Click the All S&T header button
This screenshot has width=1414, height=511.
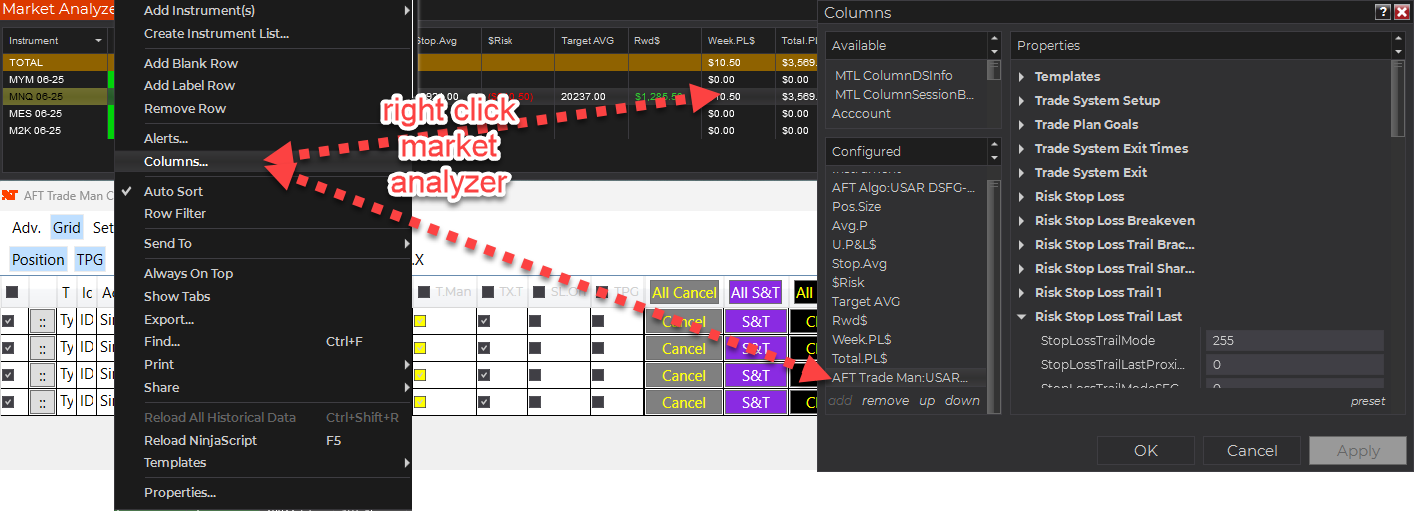pyautogui.click(x=755, y=292)
